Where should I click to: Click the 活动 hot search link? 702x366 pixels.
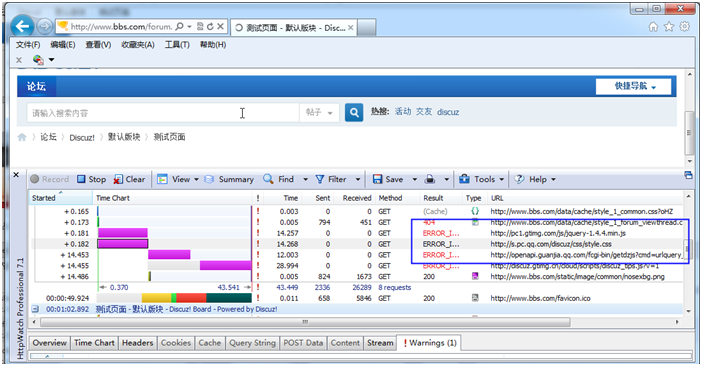pyautogui.click(x=403, y=112)
